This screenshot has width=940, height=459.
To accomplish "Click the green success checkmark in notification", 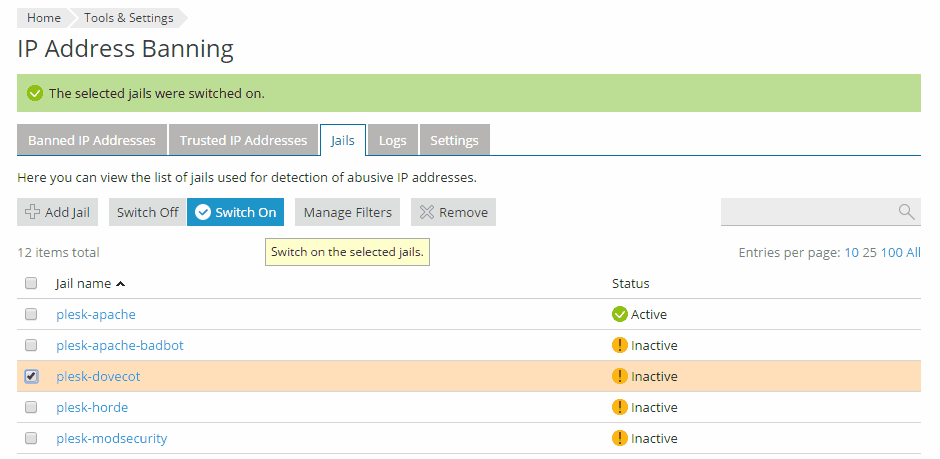I will [35, 93].
